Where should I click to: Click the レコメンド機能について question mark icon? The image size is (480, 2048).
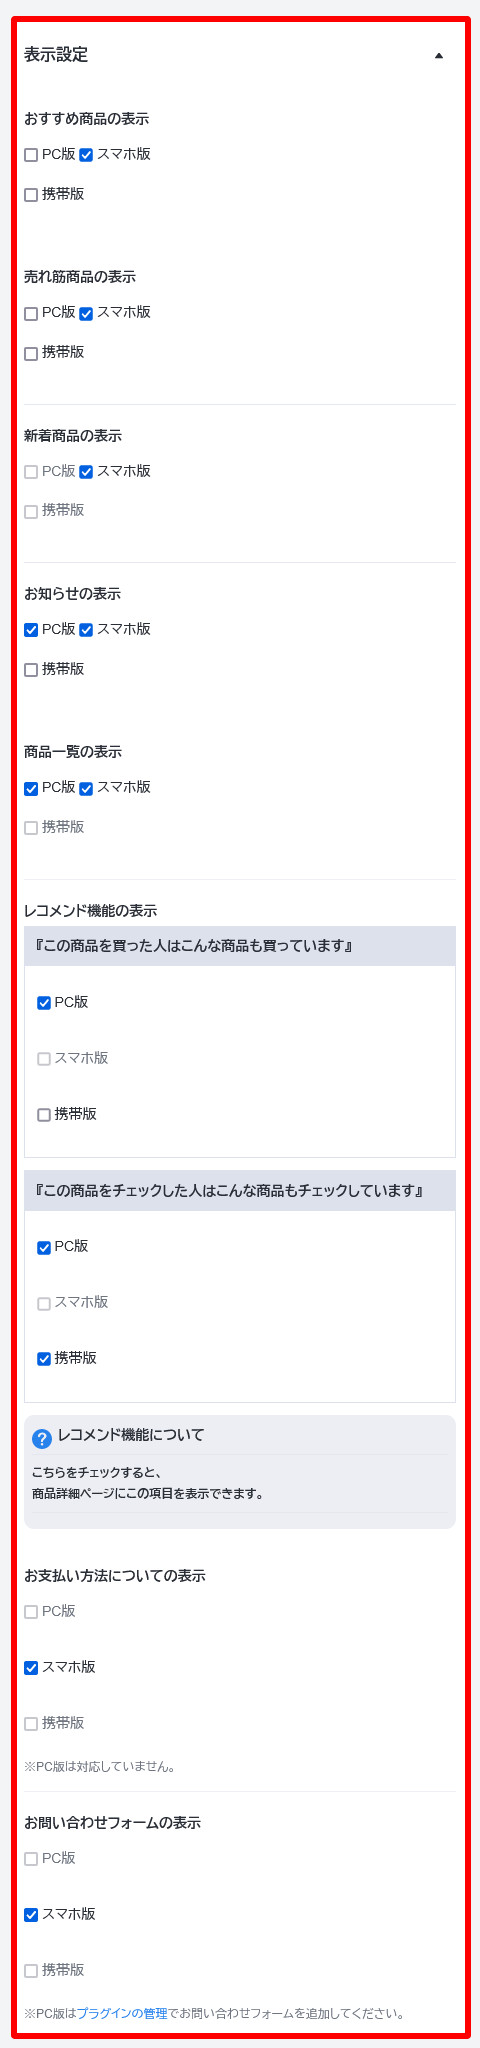pos(42,1438)
